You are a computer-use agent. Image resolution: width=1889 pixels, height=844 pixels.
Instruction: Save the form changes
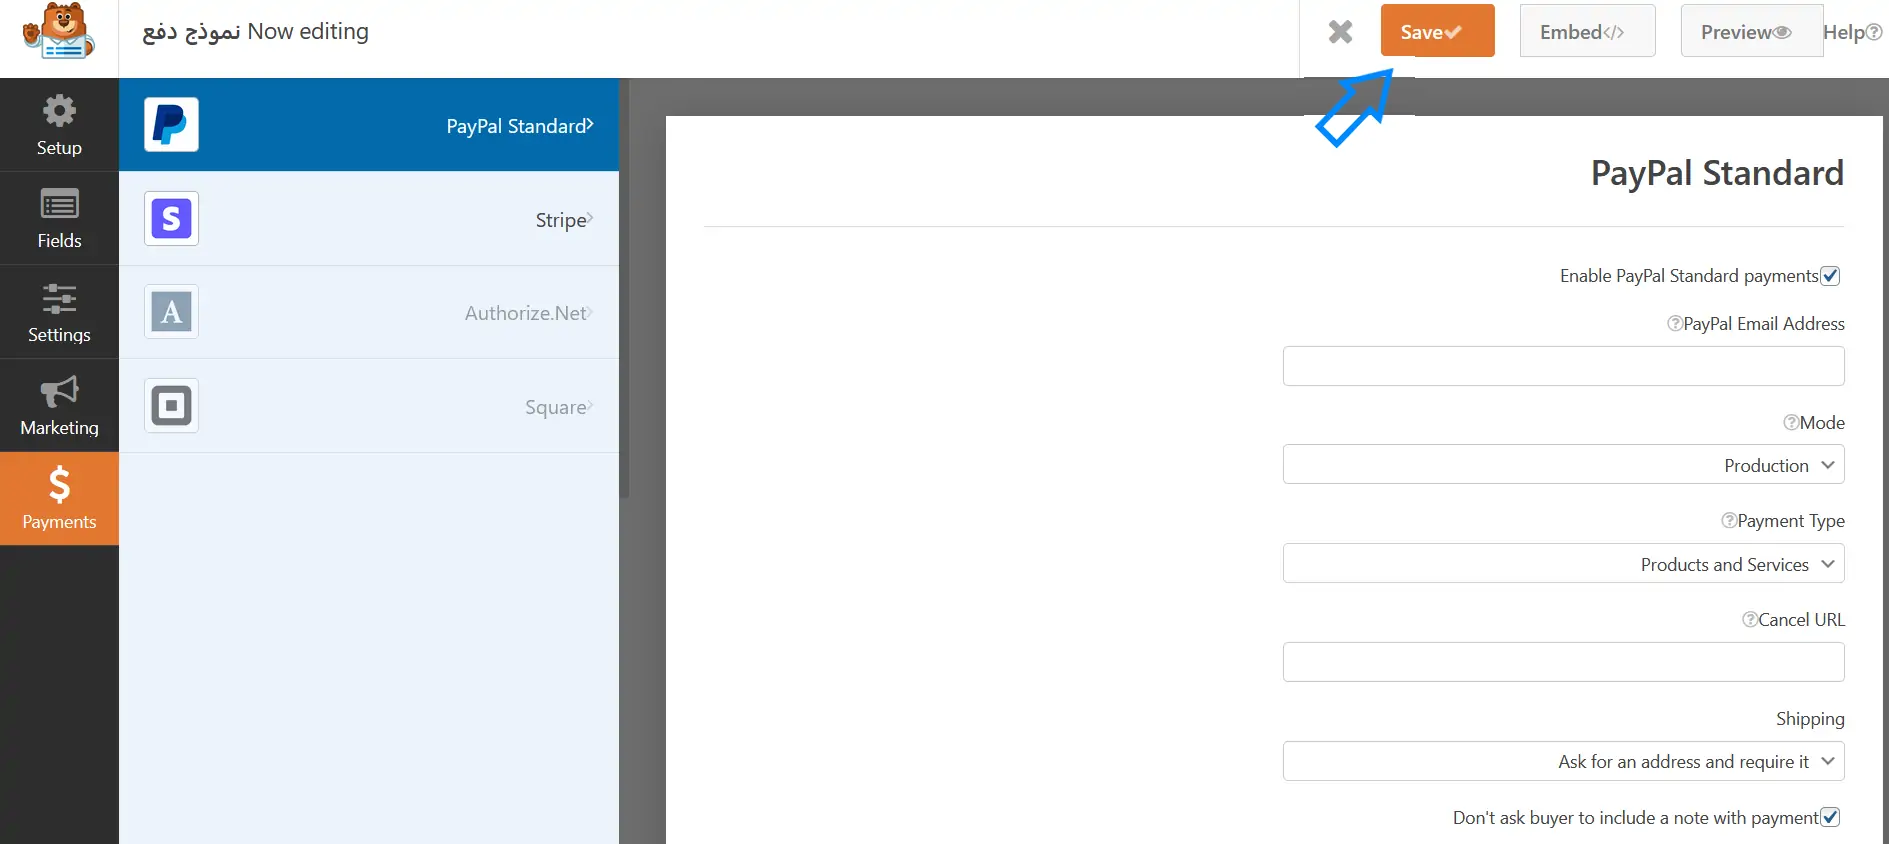click(x=1437, y=31)
